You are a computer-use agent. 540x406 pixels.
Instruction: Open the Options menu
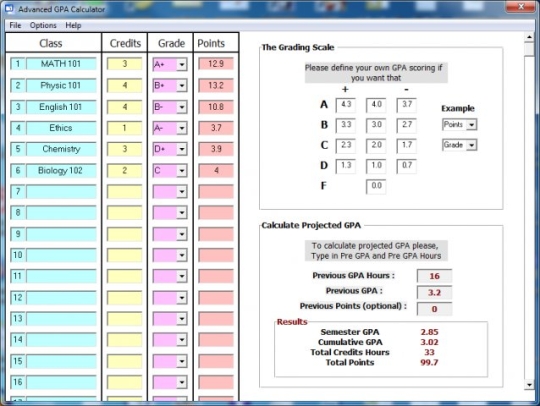43,25
